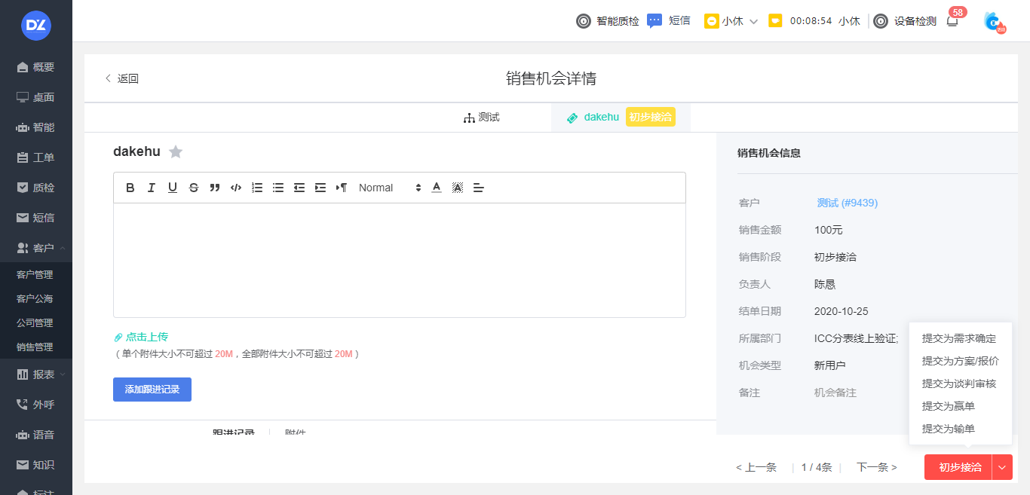Apply strikethrough formatting in editor
Image resolution: width=1030 pixels, height=495 pixels.
[194, 188]
